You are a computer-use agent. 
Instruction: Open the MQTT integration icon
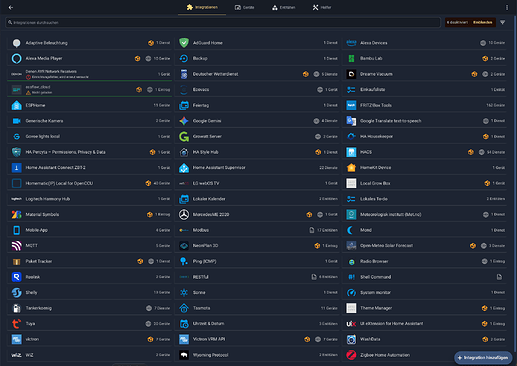point(16,246)
